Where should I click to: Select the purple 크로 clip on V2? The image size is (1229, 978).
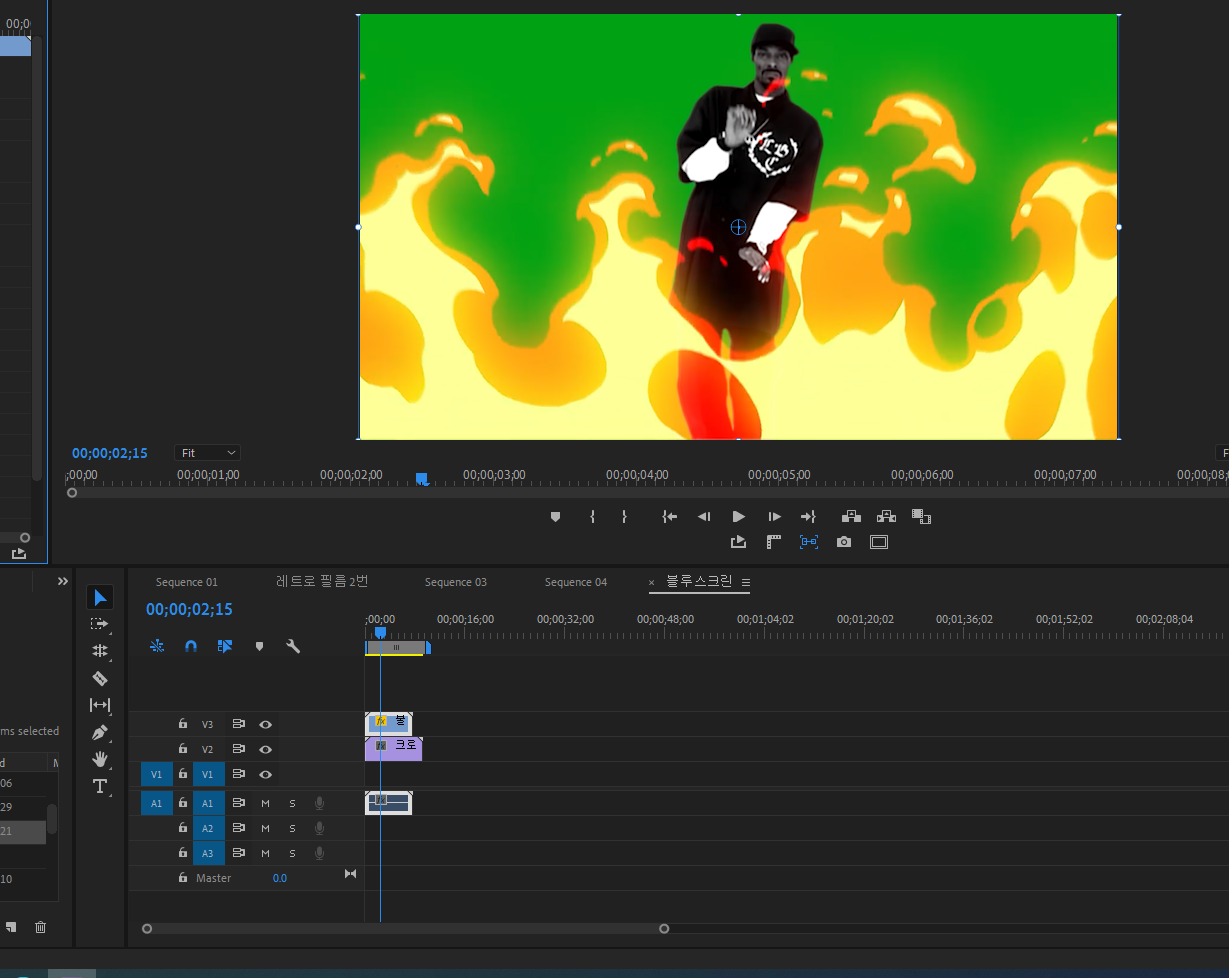[x=393, y=748]
